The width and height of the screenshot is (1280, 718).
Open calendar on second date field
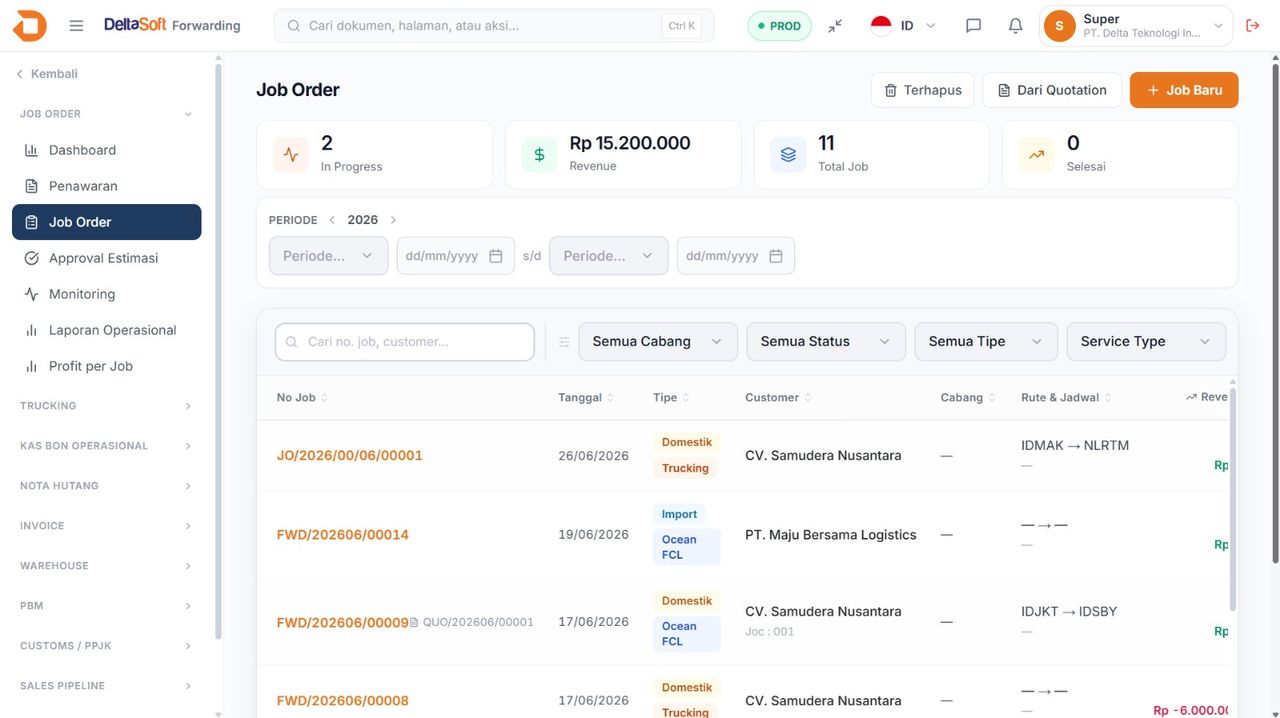tap(776, 256)
